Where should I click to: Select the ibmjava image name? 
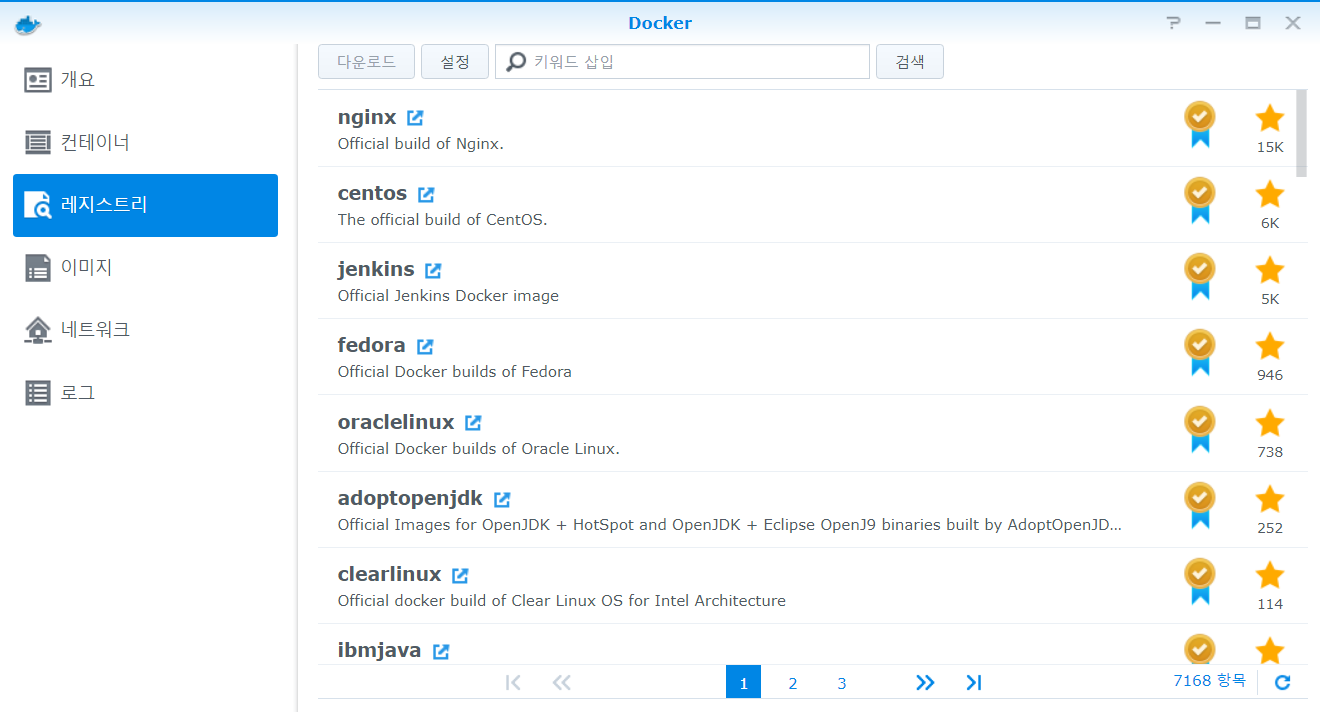(380, 651)
